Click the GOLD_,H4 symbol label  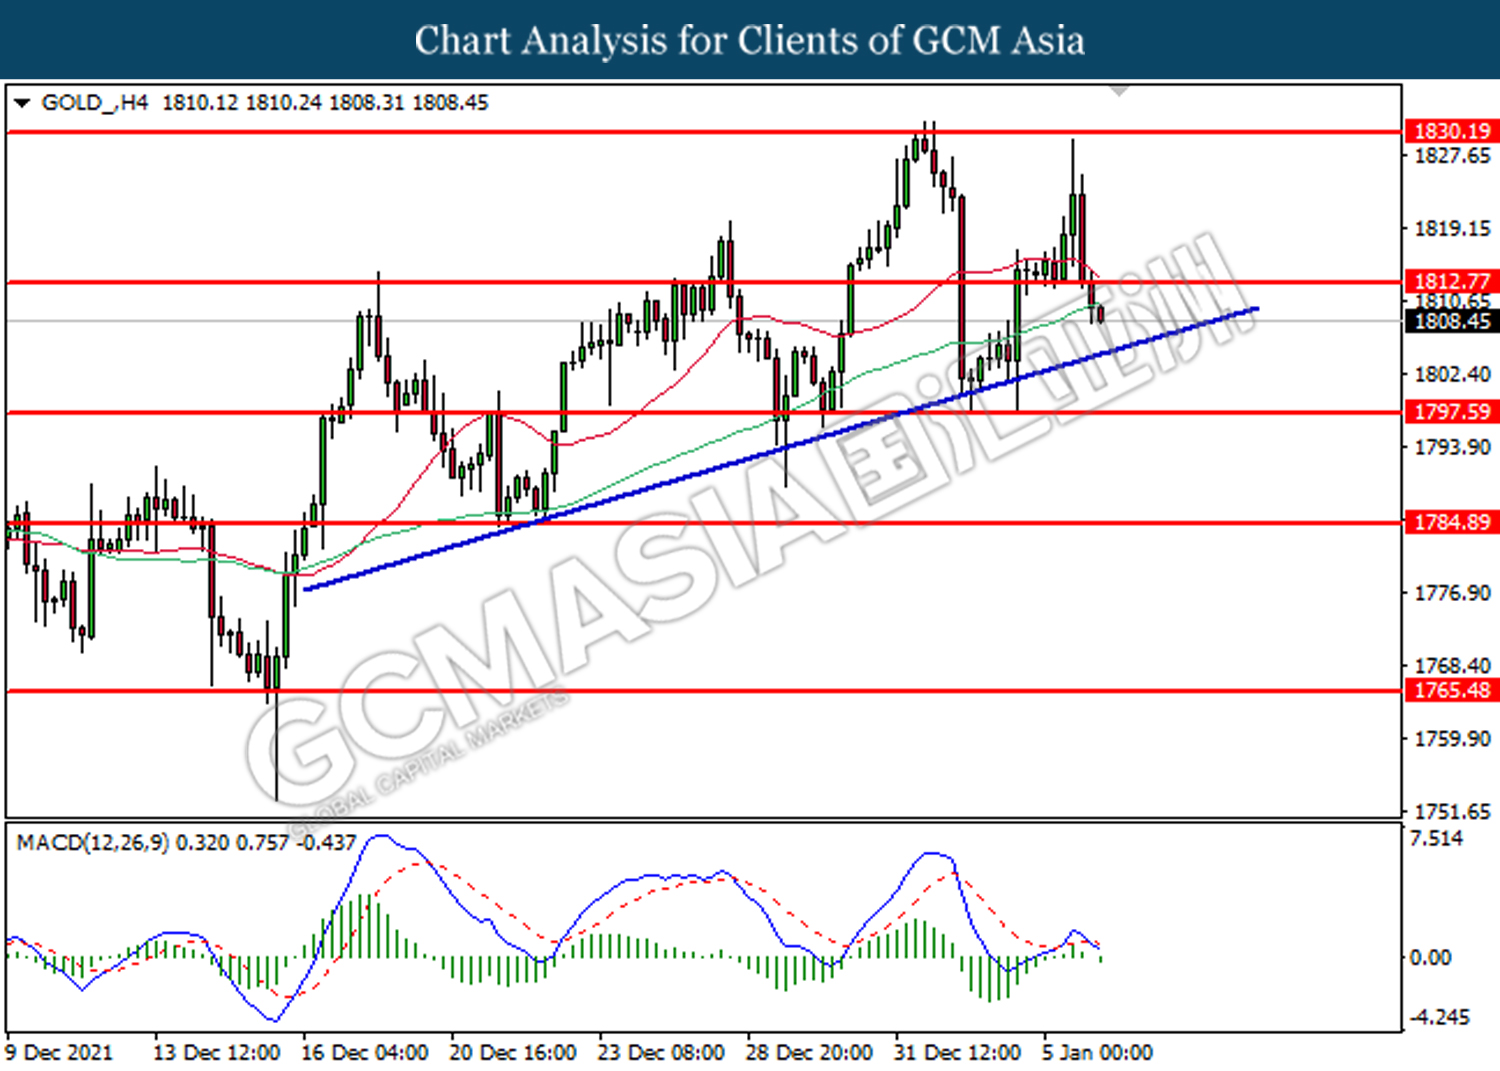(x=95, y=103)
